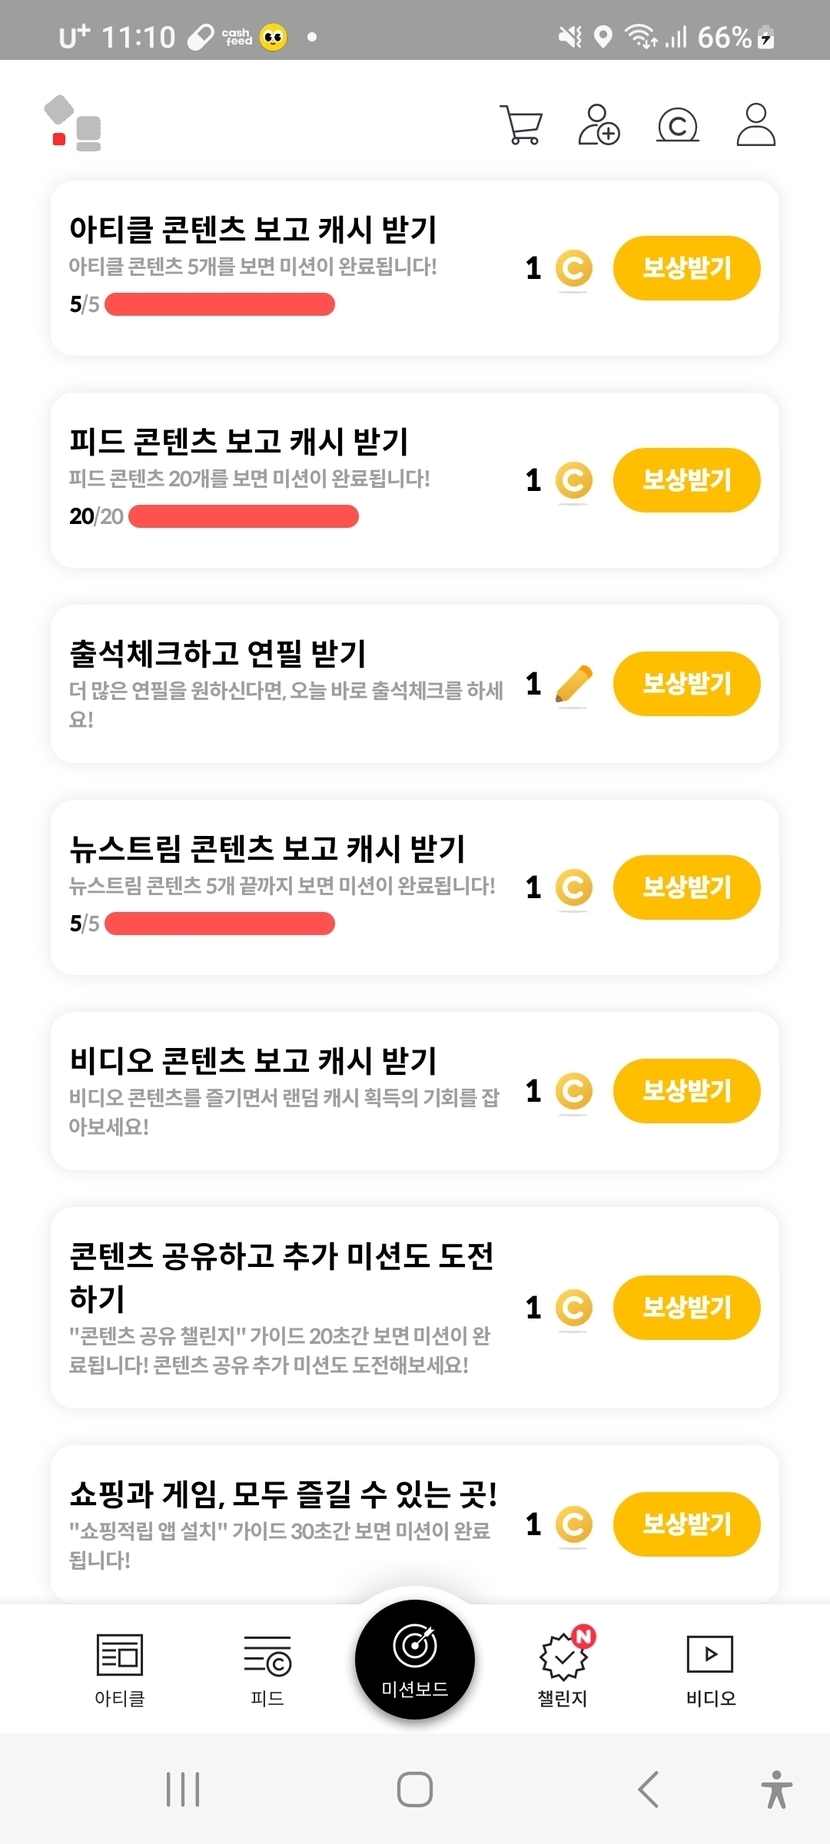Tap the accessibility shortcut icon
Screen dimensions: 830x1844
[776, 1789]
